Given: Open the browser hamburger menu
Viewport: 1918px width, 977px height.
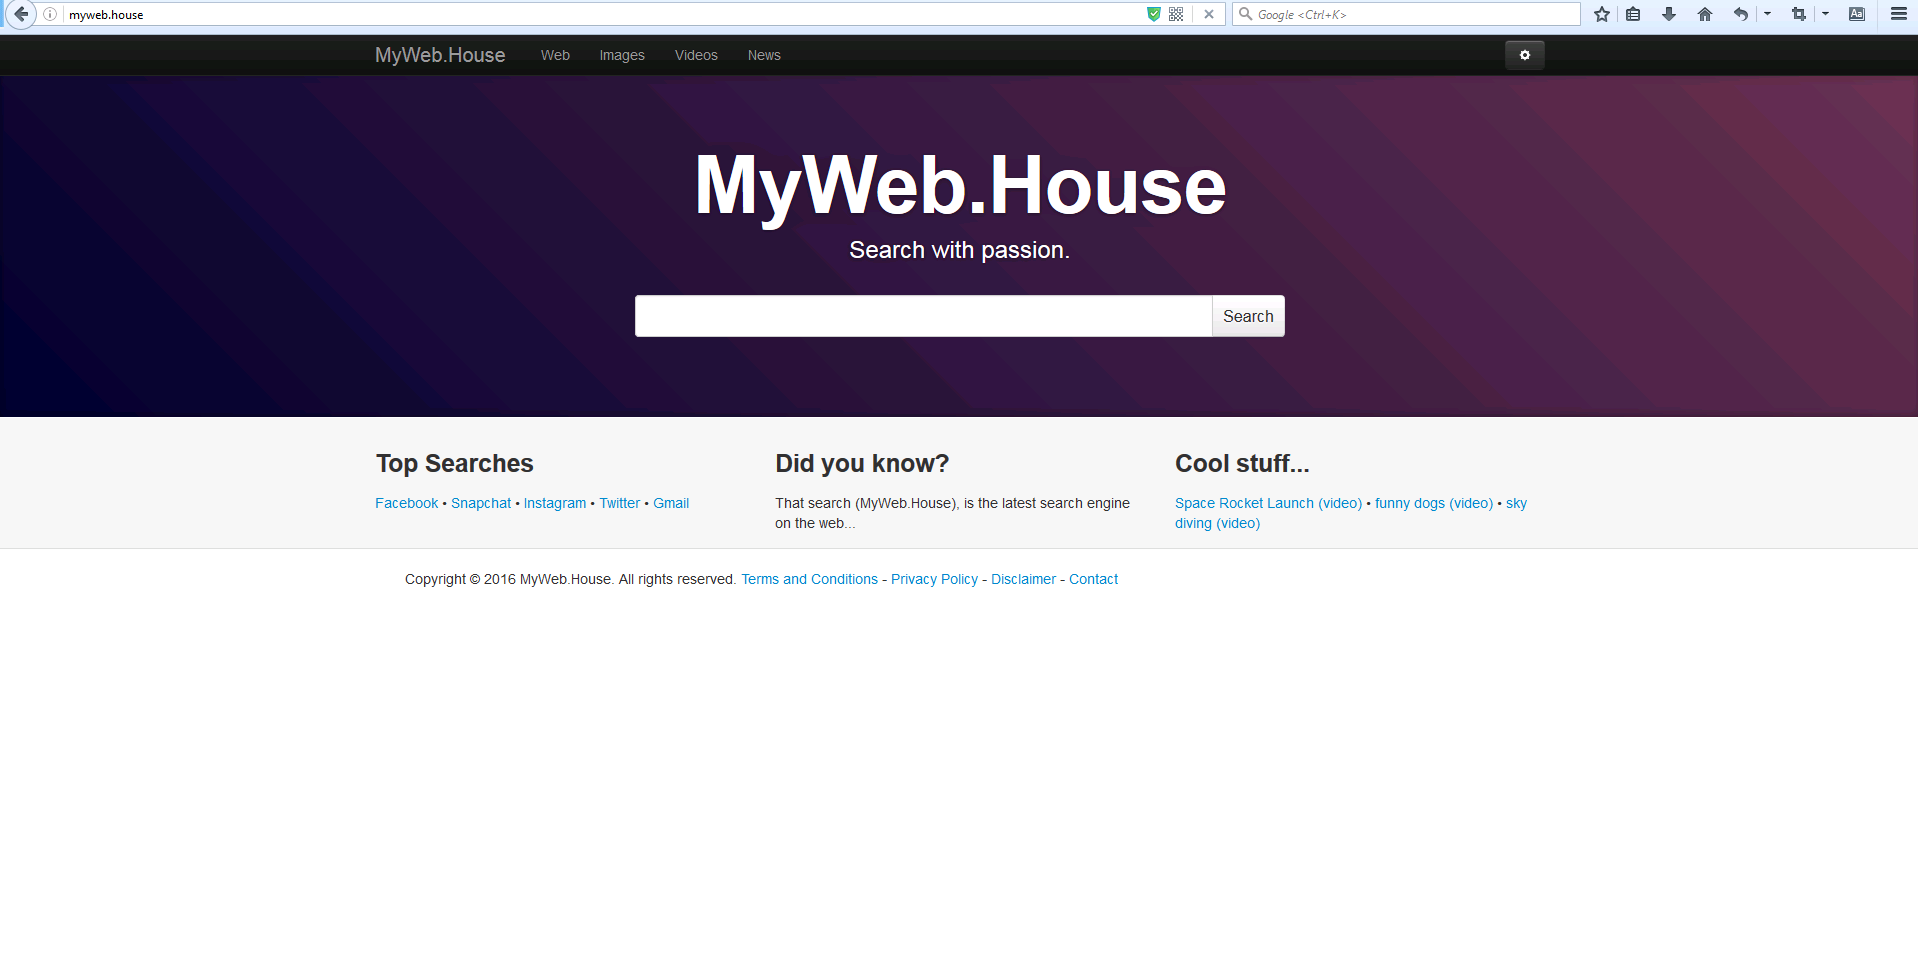Looking at the screenshot, I should click(x=1898, y=14).
